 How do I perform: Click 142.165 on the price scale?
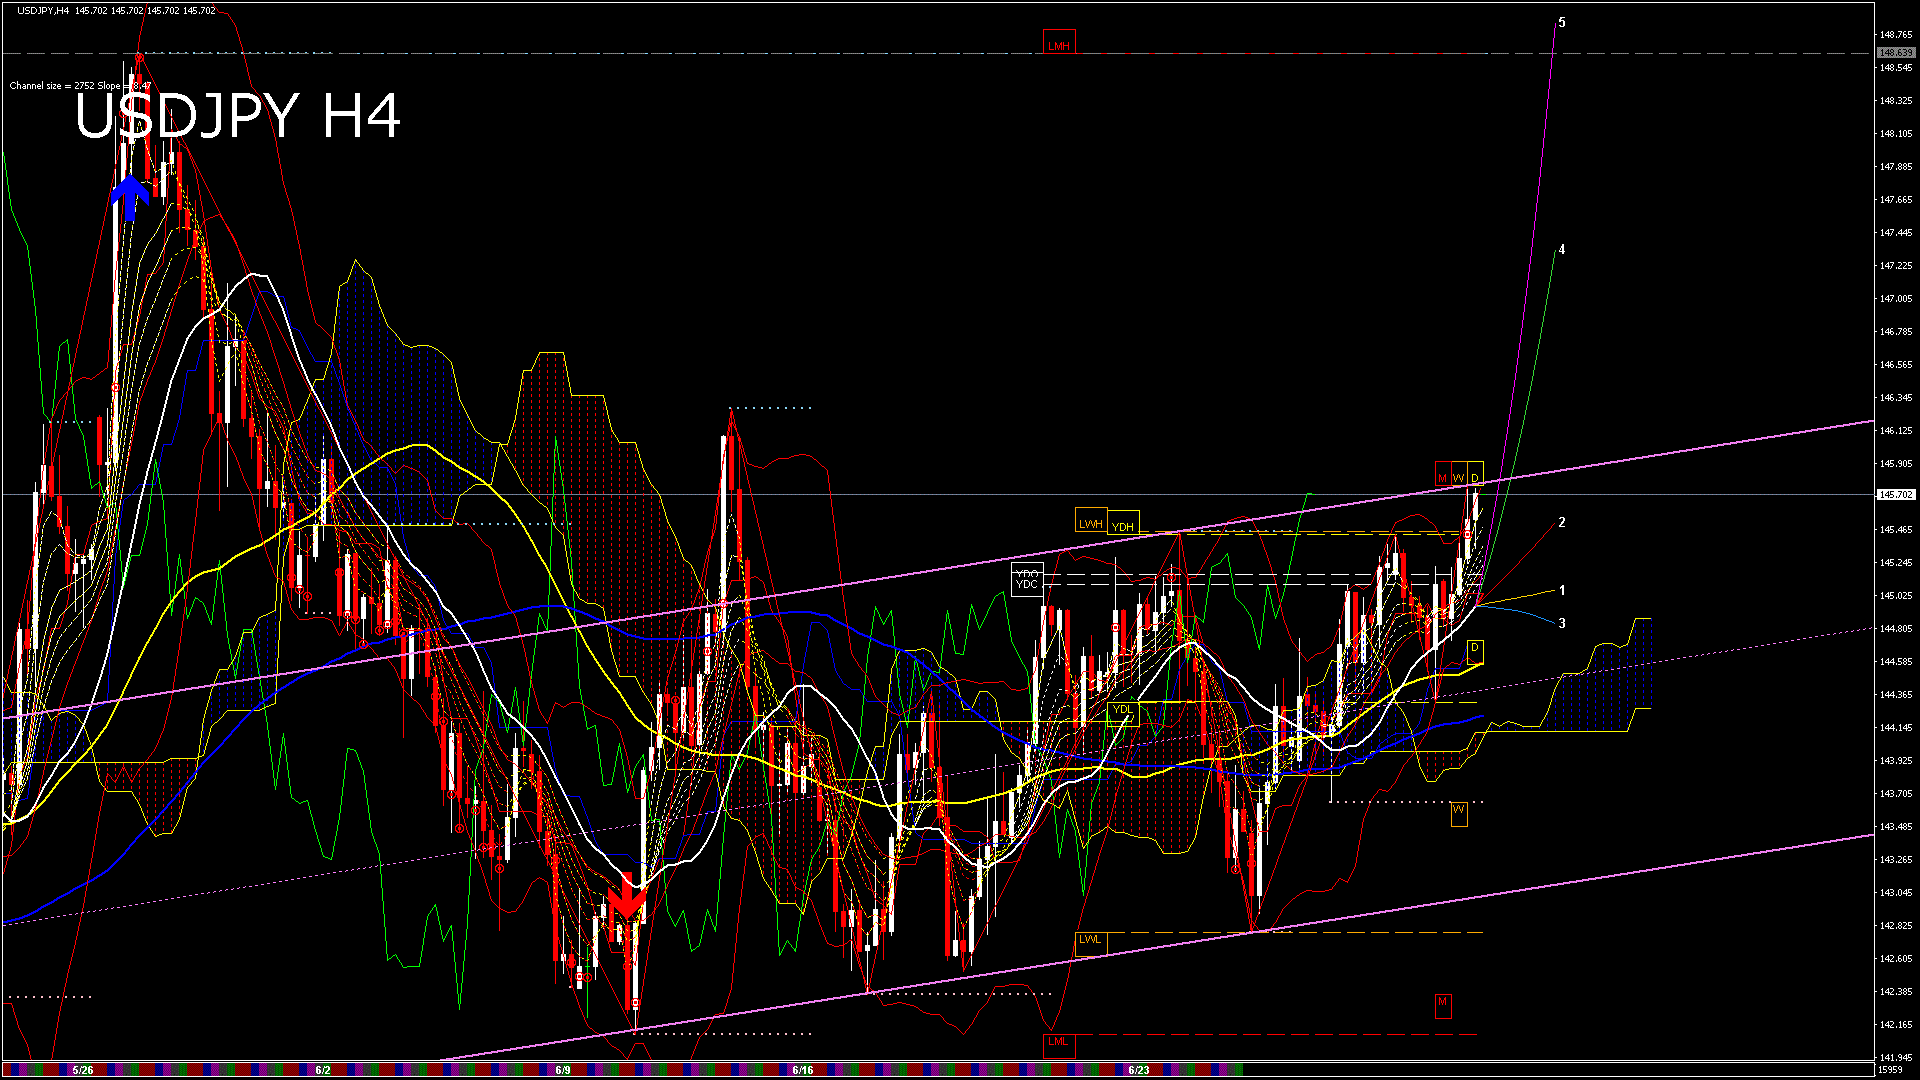click(x=1896, y=1025)
